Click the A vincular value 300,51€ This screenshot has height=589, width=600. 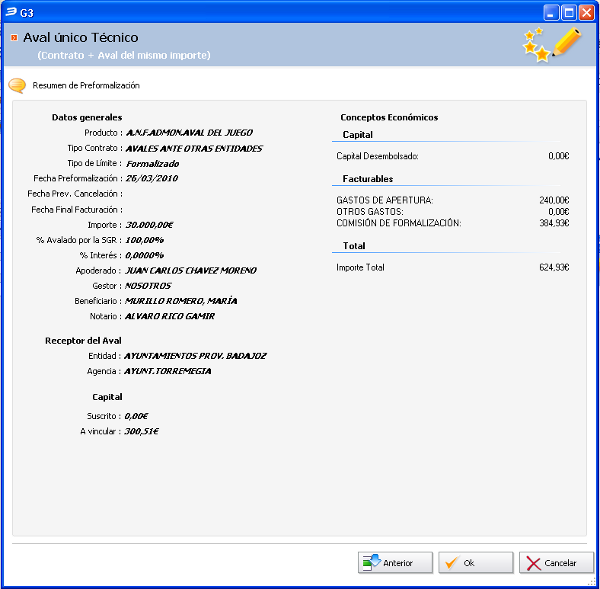point(141,431)
